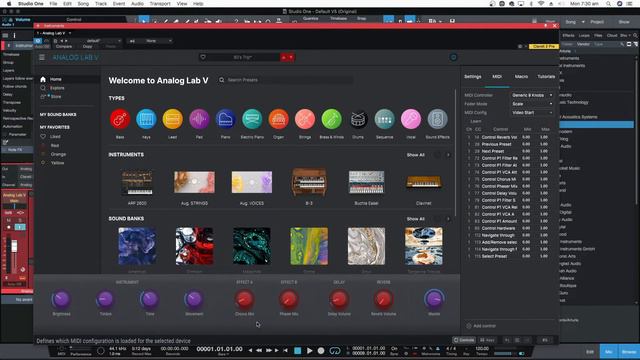Click the Record button in transport

pyautogui.click(x=321, y=351)
